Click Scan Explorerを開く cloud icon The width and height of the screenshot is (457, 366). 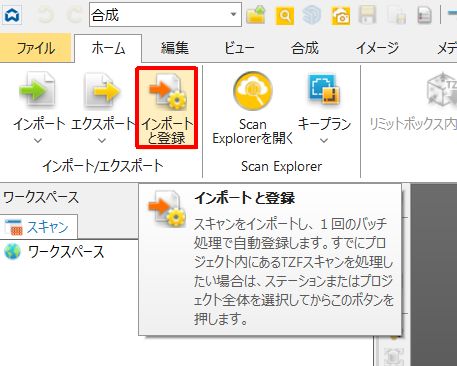(x=253, y=91)
